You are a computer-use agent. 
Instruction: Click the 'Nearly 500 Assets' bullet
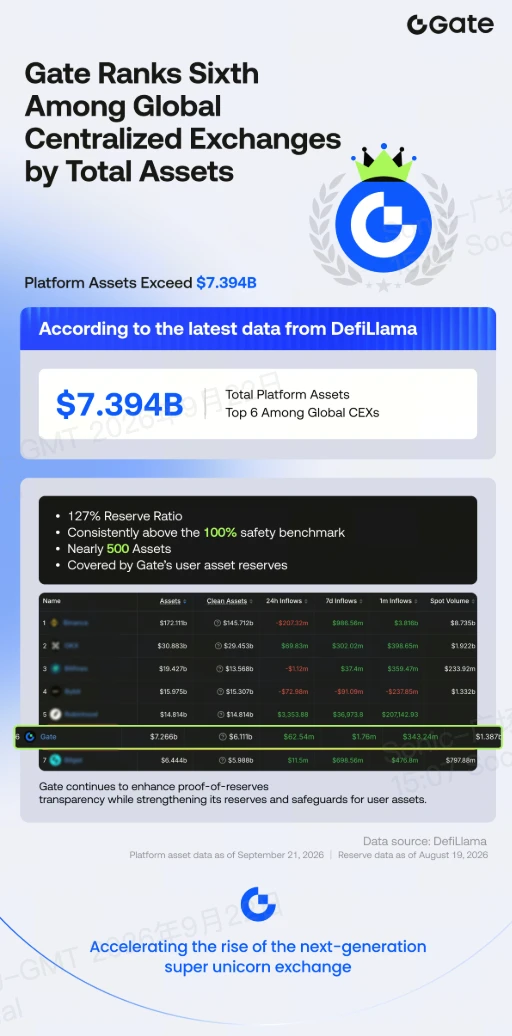119,549
